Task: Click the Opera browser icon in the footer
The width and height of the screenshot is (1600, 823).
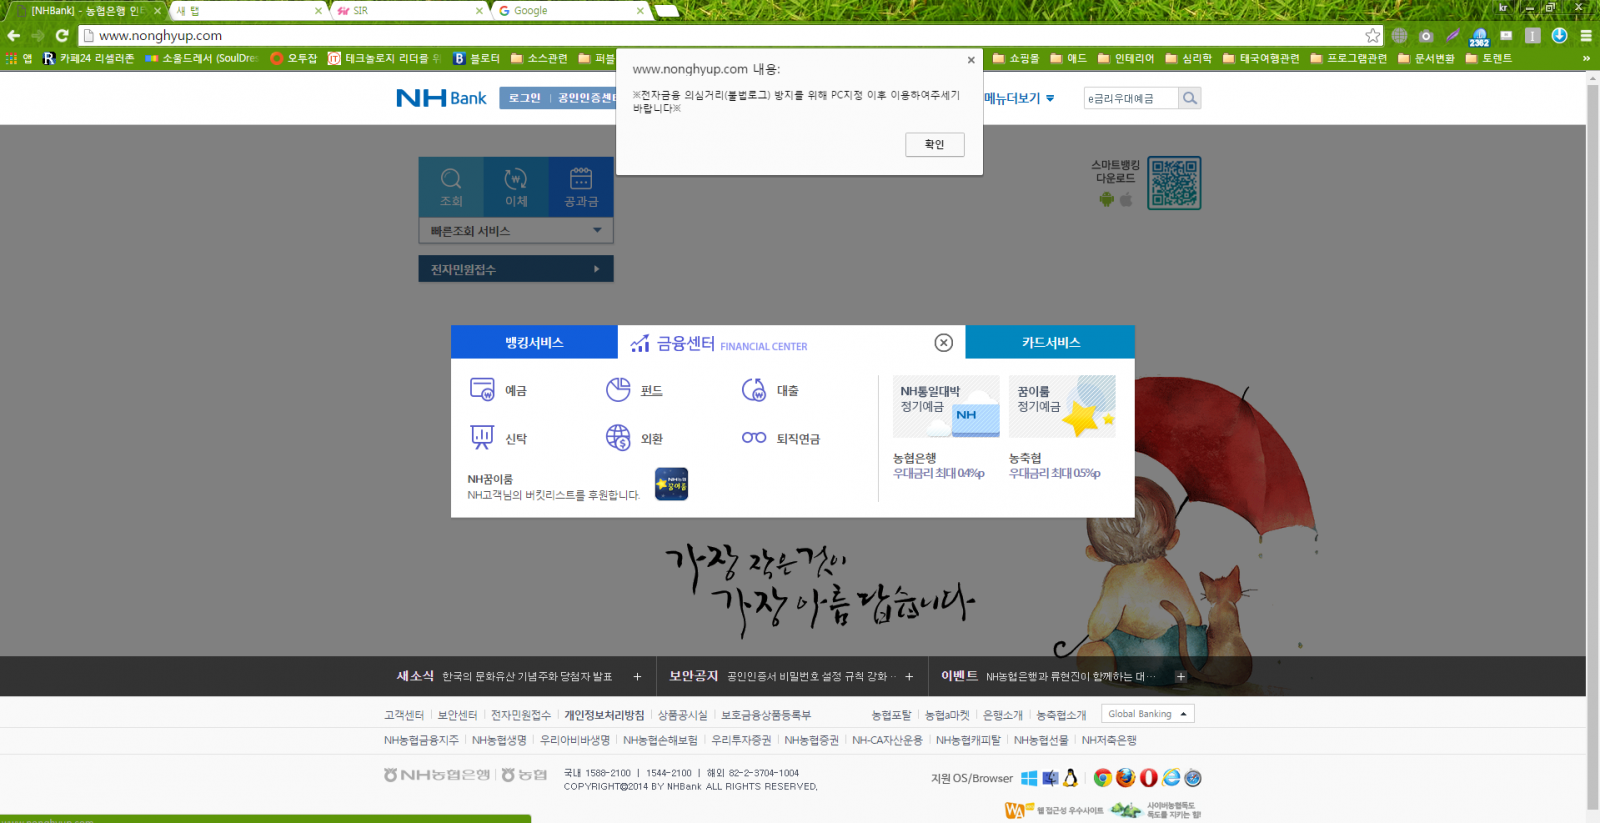Action: tap(1148, 778)
